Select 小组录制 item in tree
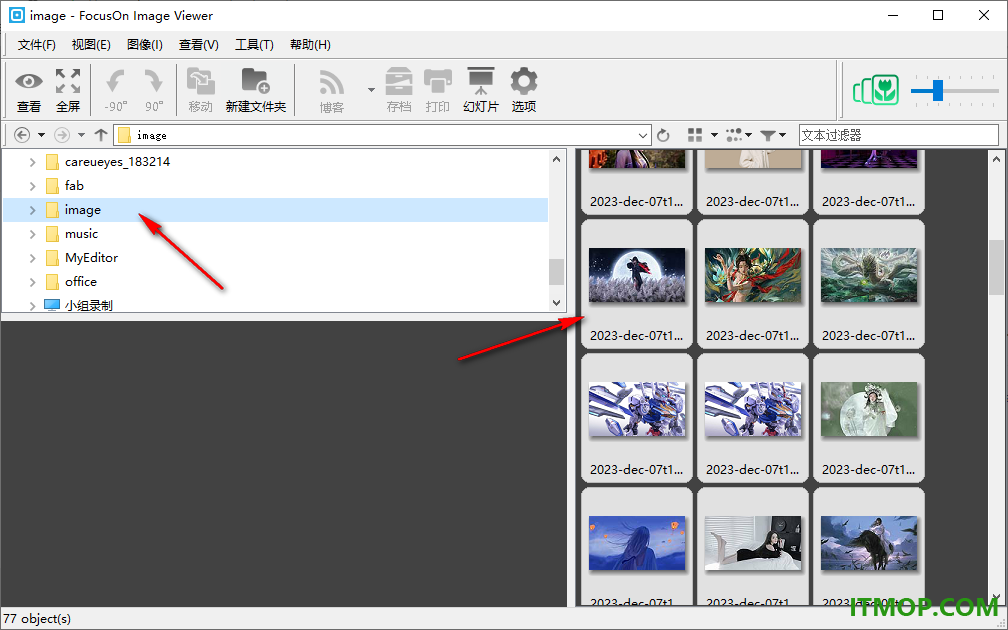Screen dimensions: 1008x630 click(x=89, y=305)
